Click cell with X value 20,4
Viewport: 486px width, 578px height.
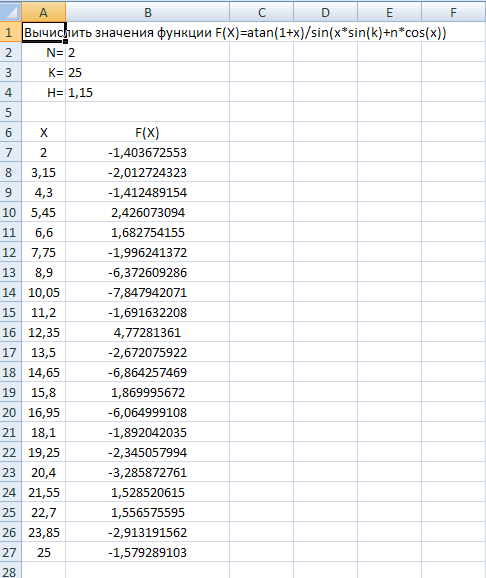tap(44, 472)
